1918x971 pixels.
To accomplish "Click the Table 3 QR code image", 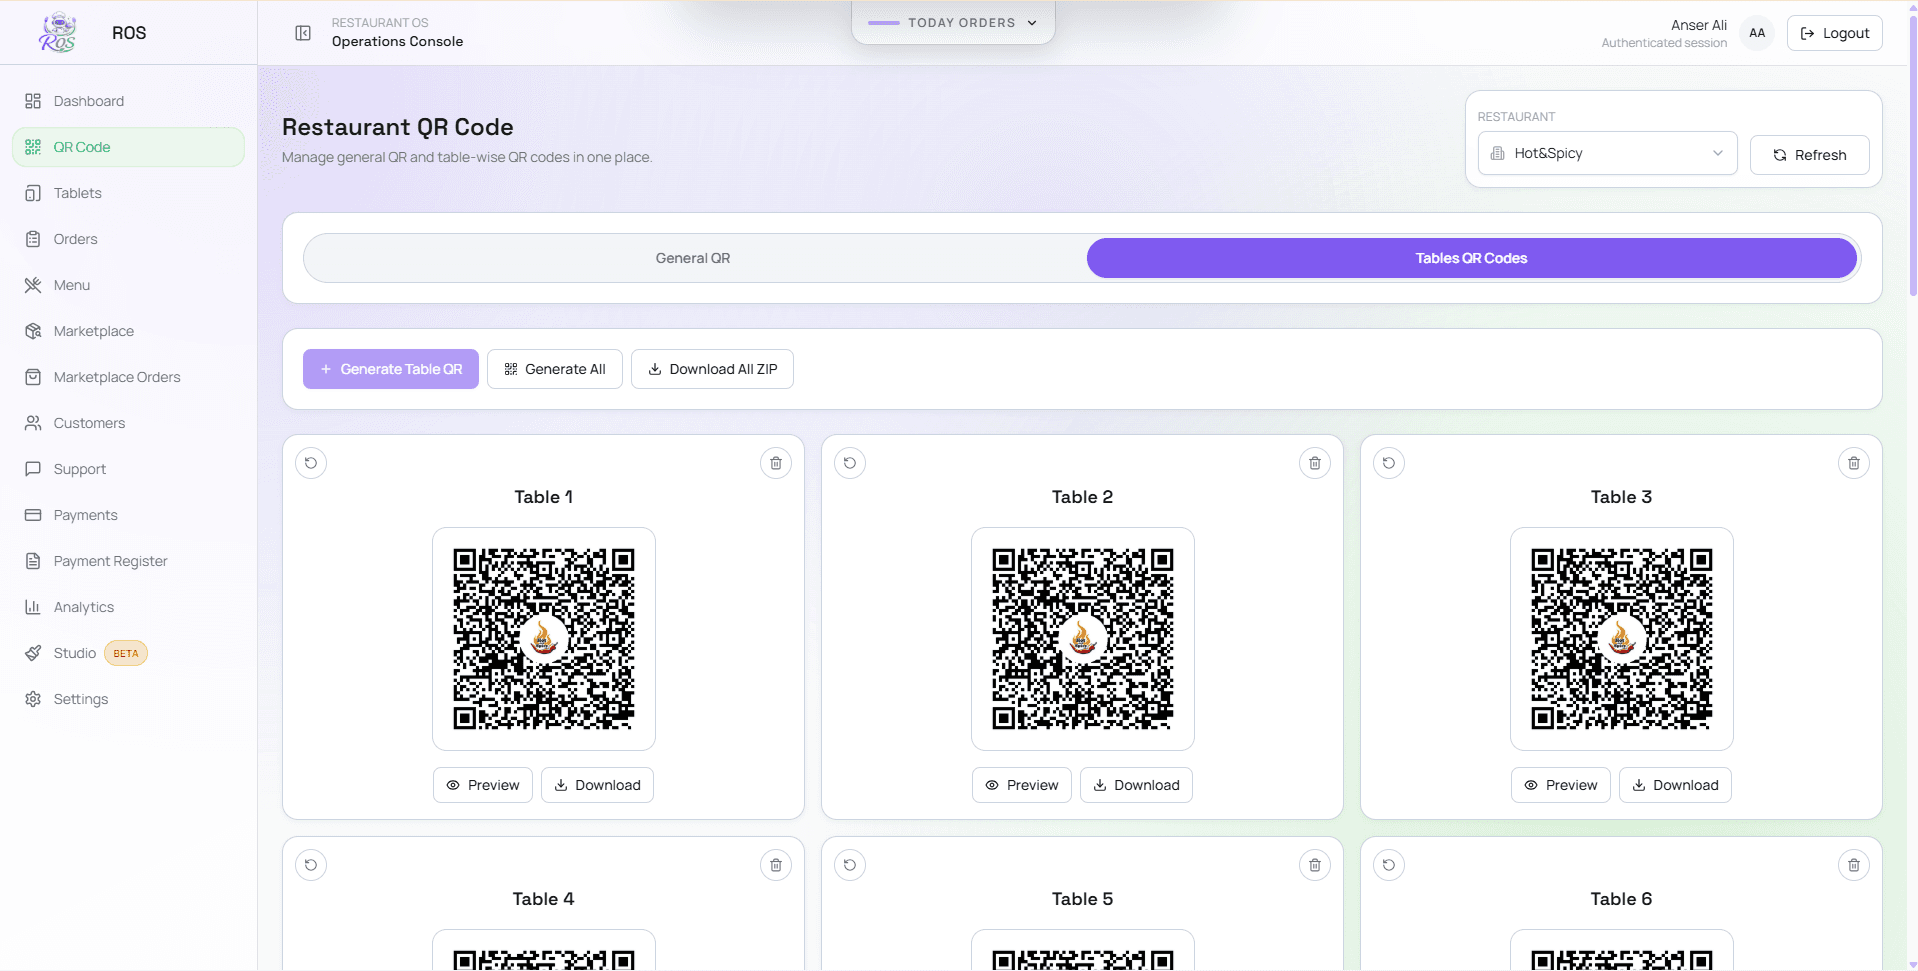I will click(x=1622, y=639).
